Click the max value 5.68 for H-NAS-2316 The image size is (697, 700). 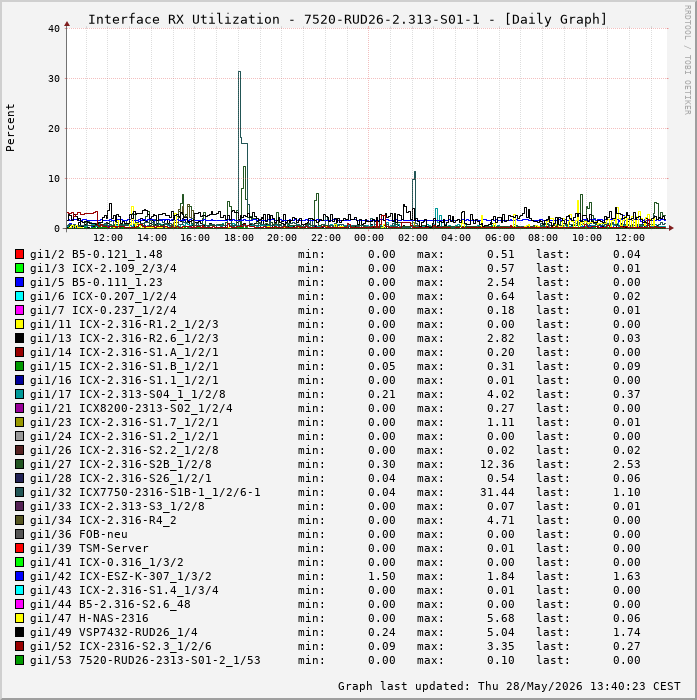[501, 618]
